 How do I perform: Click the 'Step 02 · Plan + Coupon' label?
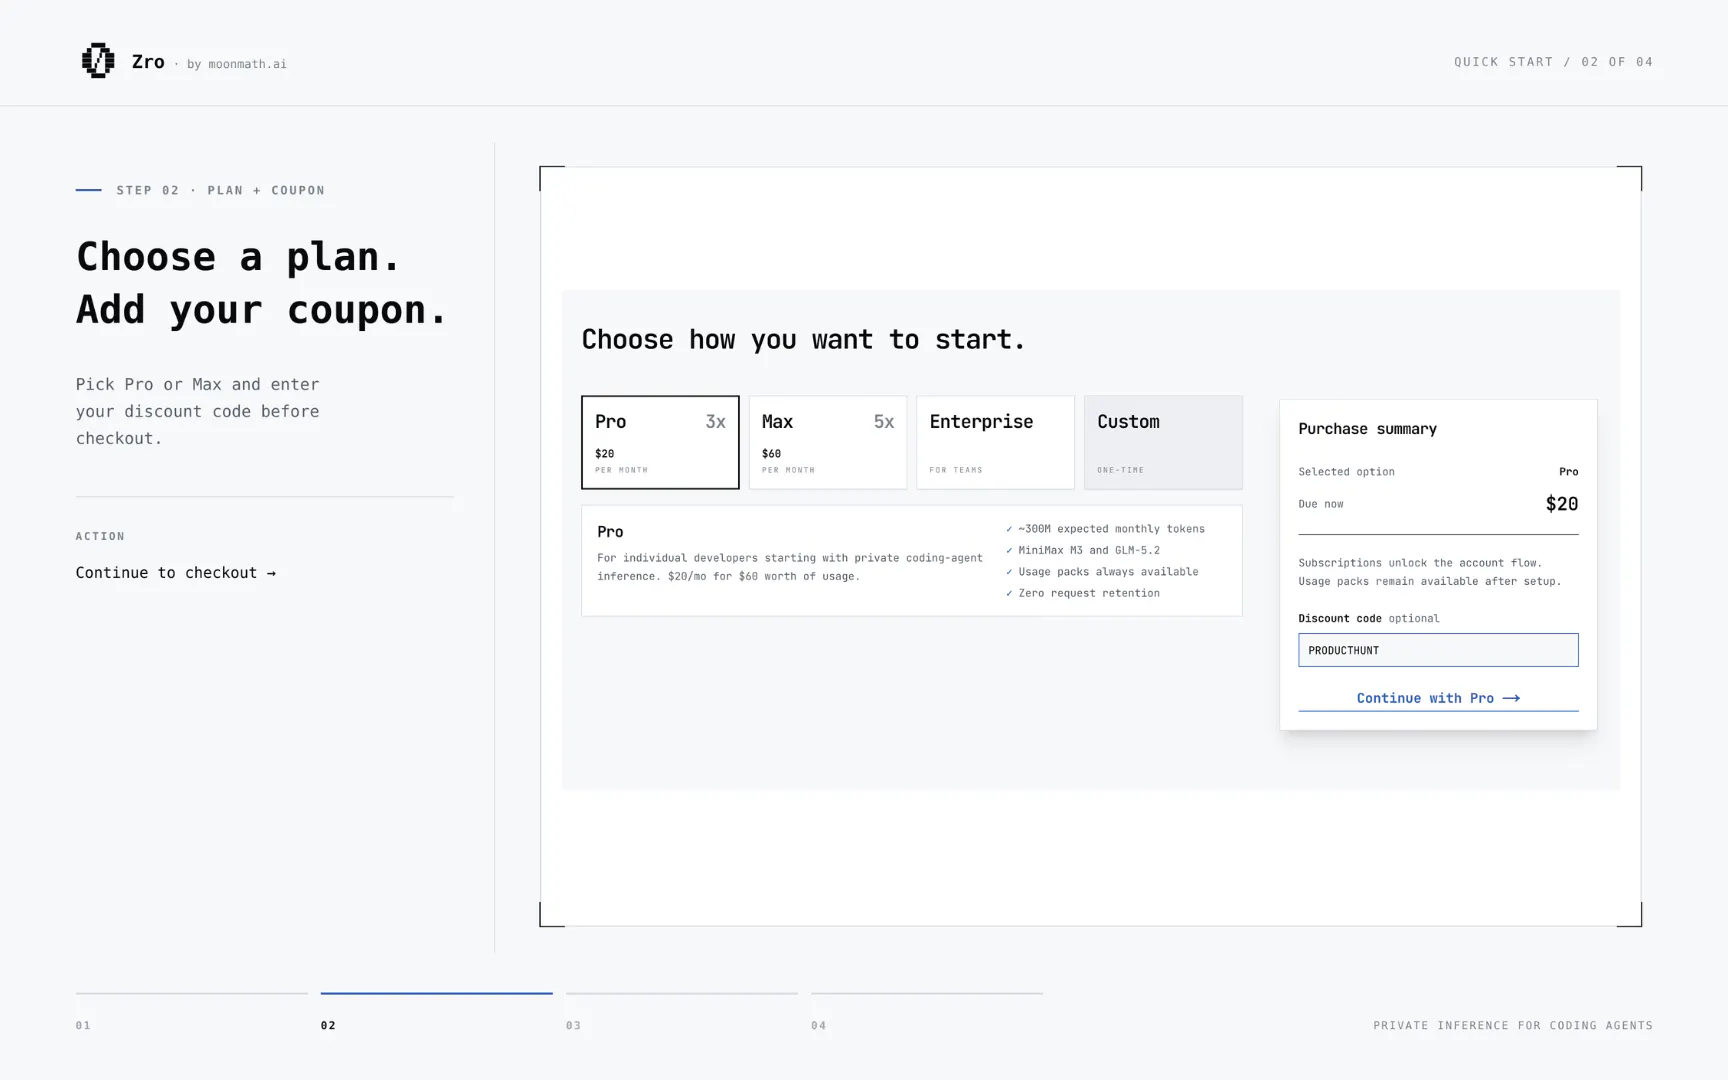point(220,190)
